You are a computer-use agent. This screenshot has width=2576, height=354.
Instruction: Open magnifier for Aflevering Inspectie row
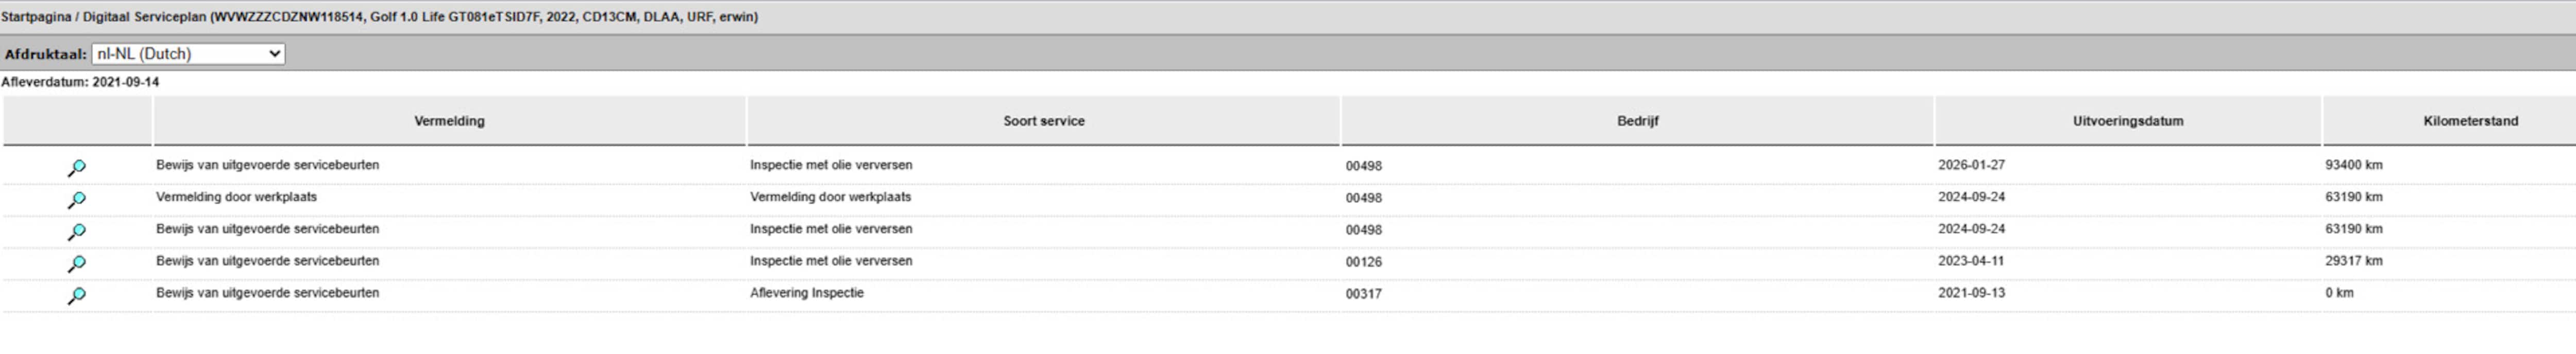coord(77,296)
